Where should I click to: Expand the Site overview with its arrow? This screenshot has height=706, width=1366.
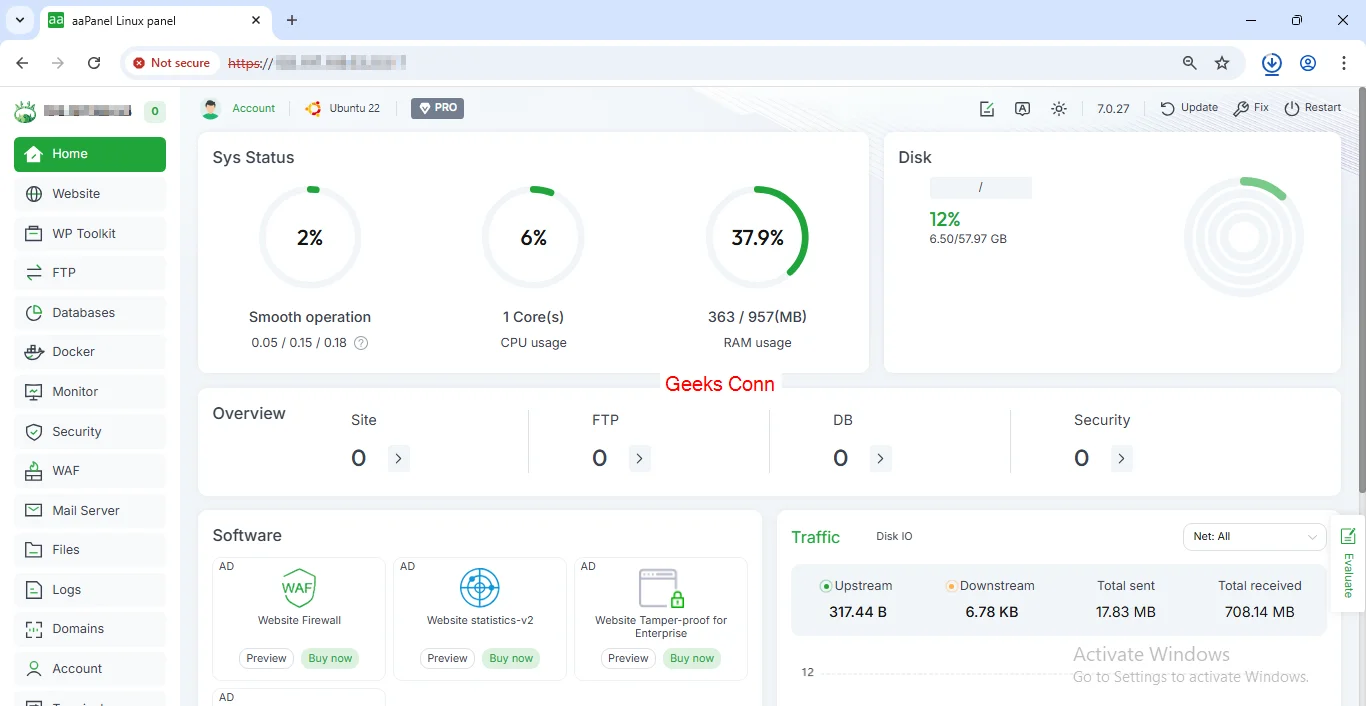pyautogui.click(x=398, y=458)
